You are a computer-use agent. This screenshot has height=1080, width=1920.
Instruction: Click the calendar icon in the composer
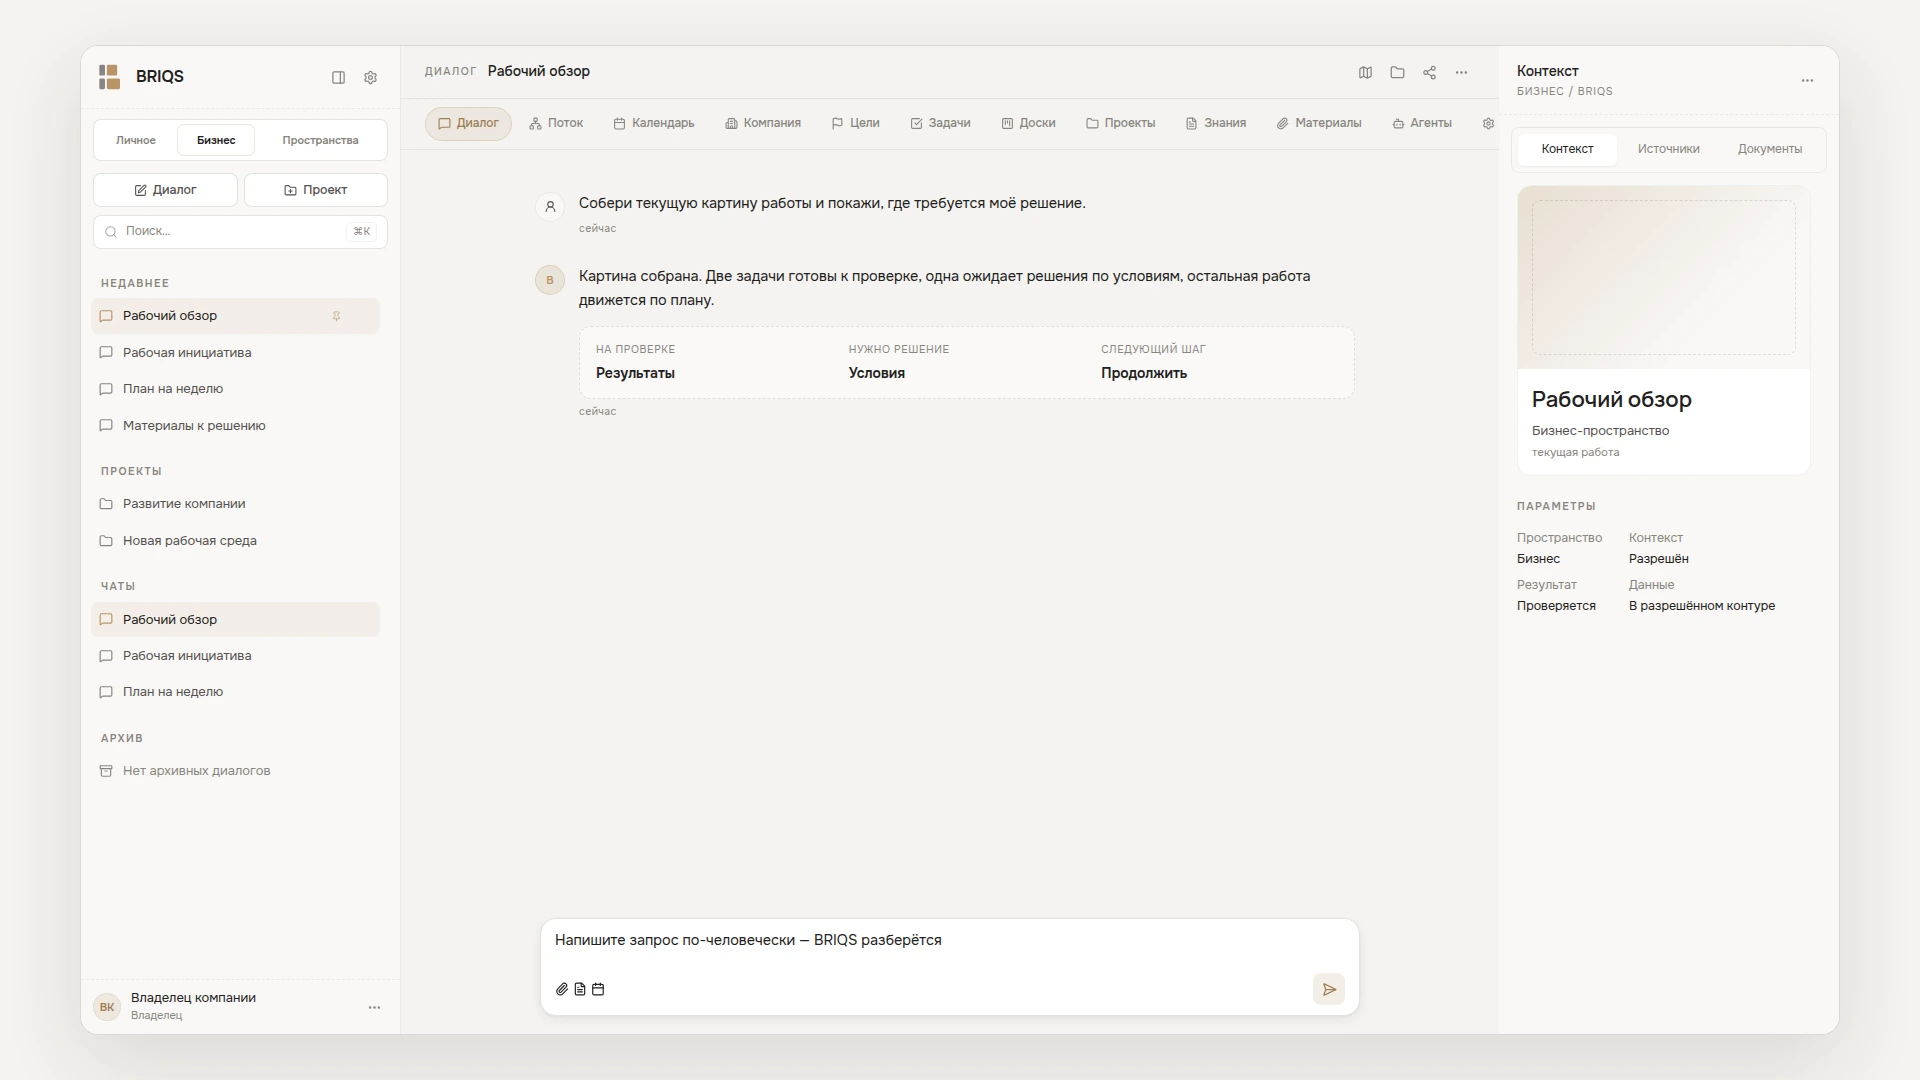click(598, 989)
